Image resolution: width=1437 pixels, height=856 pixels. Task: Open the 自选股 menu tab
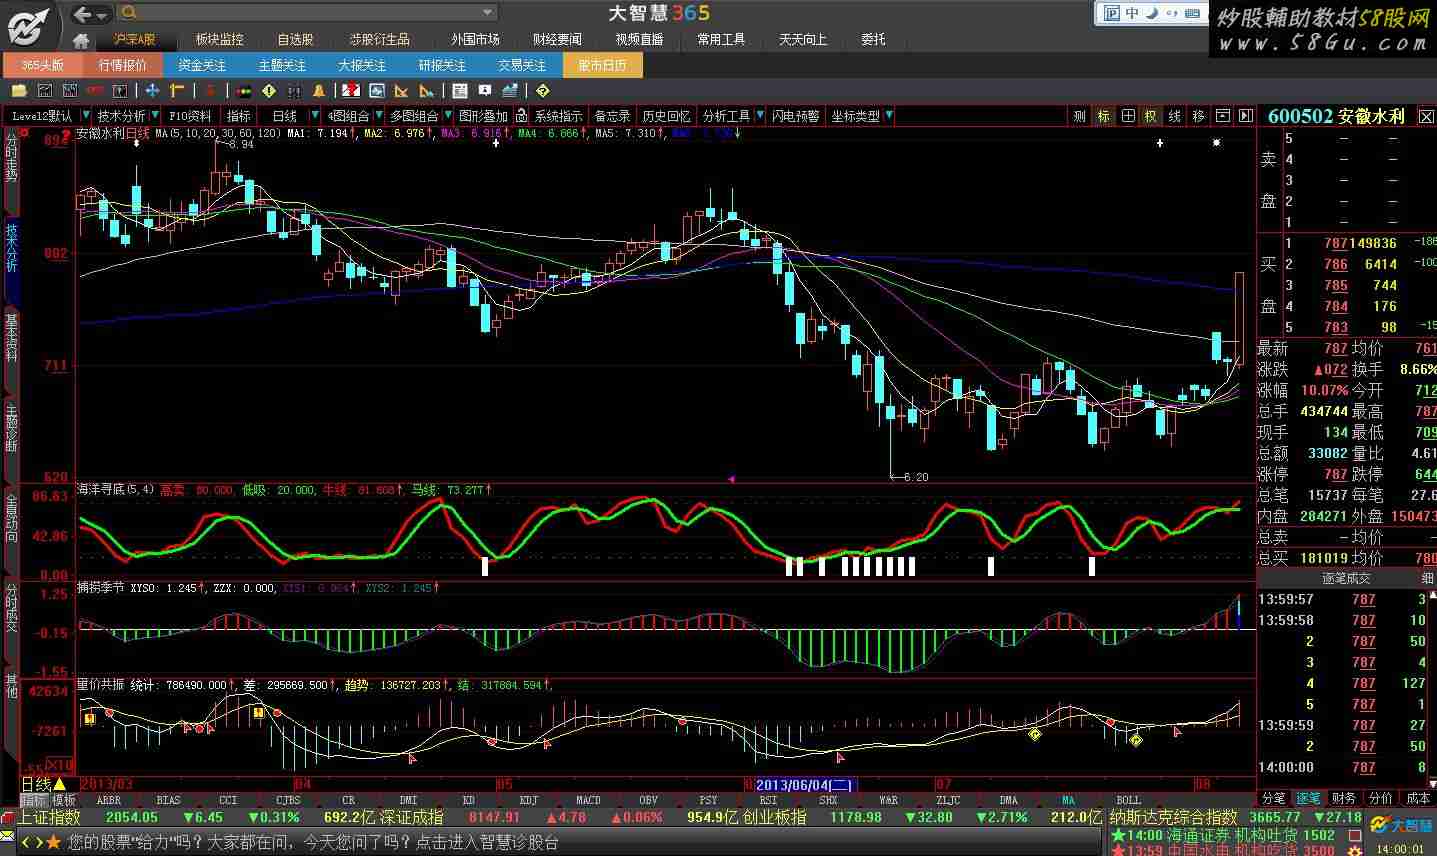[x=295, y=40]
